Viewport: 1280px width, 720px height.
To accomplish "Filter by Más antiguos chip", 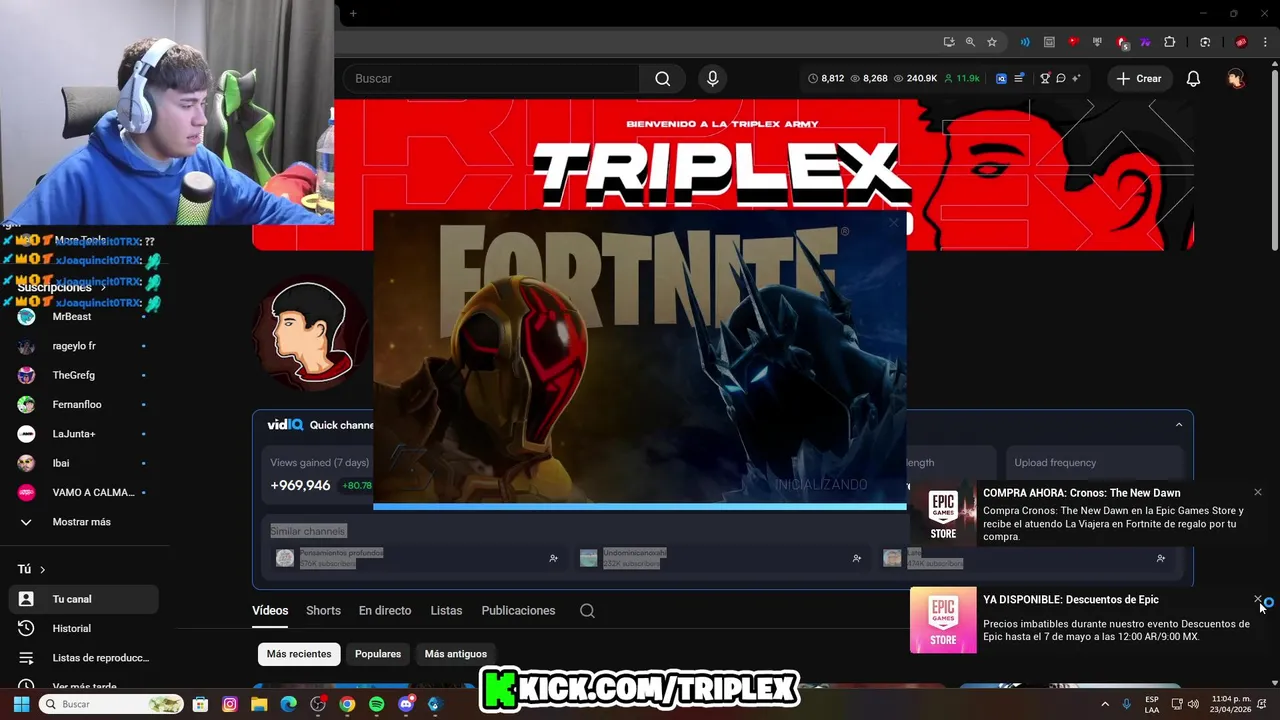I will (x=456, y=654).
